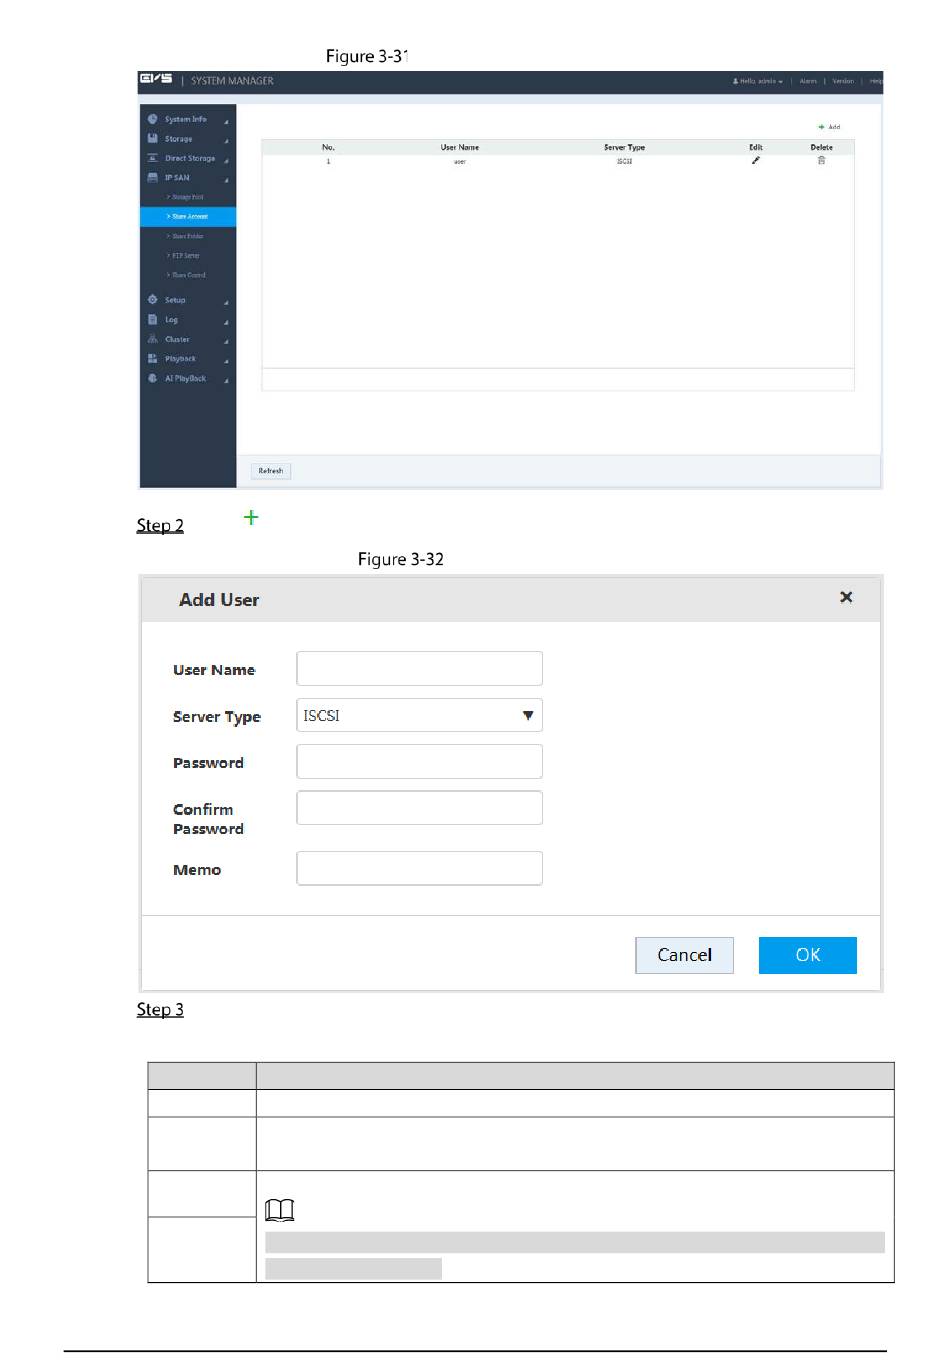Click the user avatar icon beside Hello admin
Viewport: 950px width, 1369px height.
(736, 81)
